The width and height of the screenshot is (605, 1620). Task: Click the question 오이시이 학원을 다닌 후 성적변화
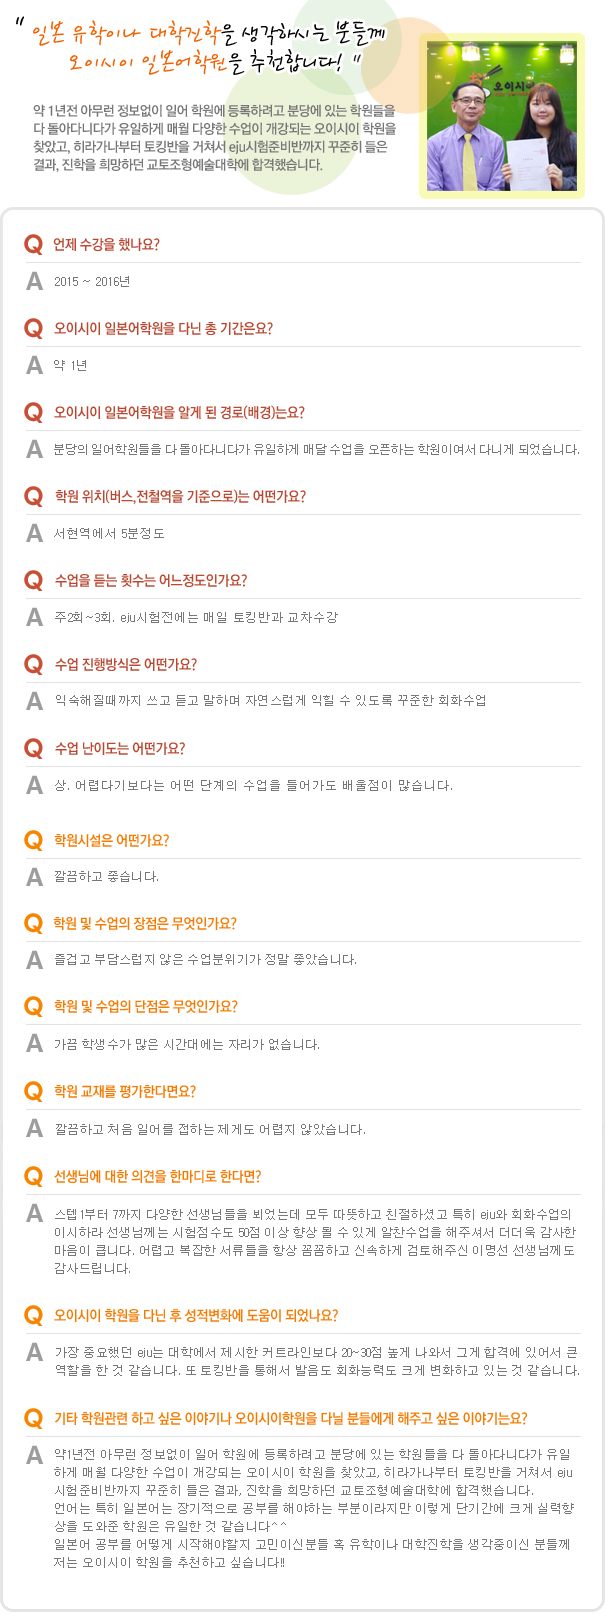tap(196, 1315)
